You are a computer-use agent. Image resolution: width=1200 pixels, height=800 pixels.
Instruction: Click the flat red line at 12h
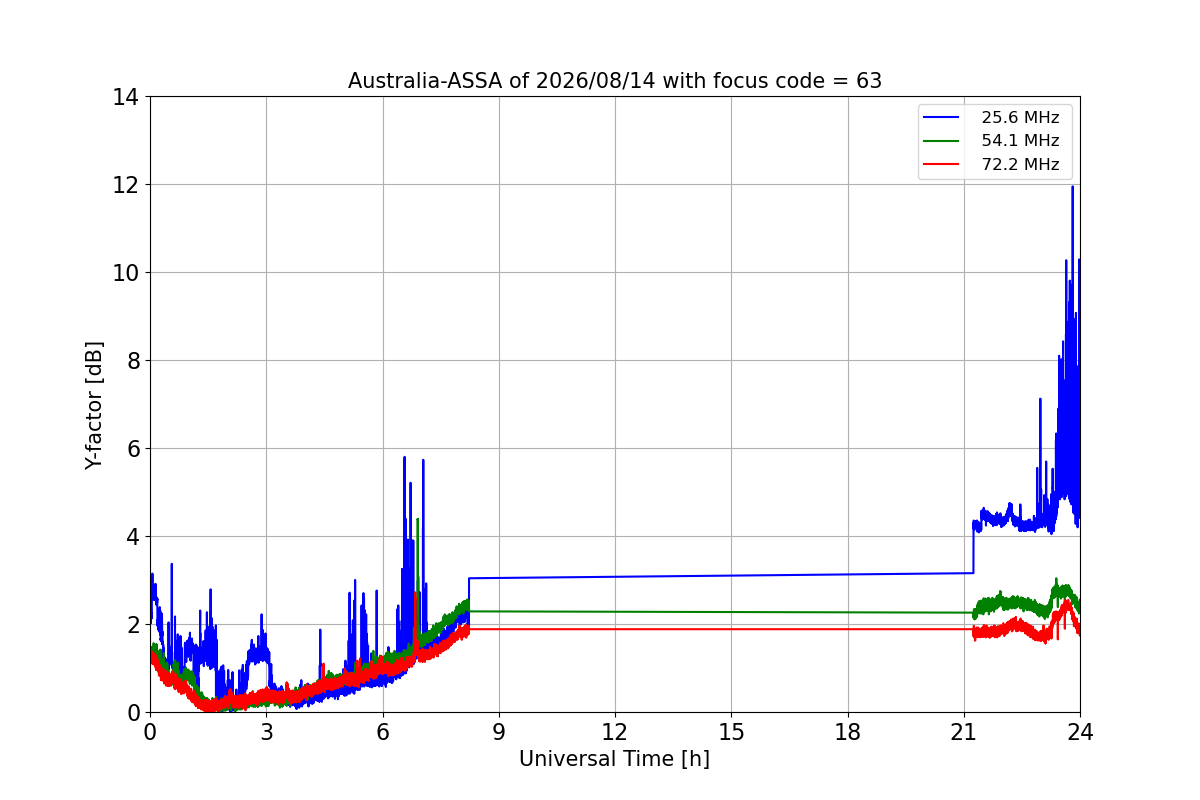pos(614,629)
